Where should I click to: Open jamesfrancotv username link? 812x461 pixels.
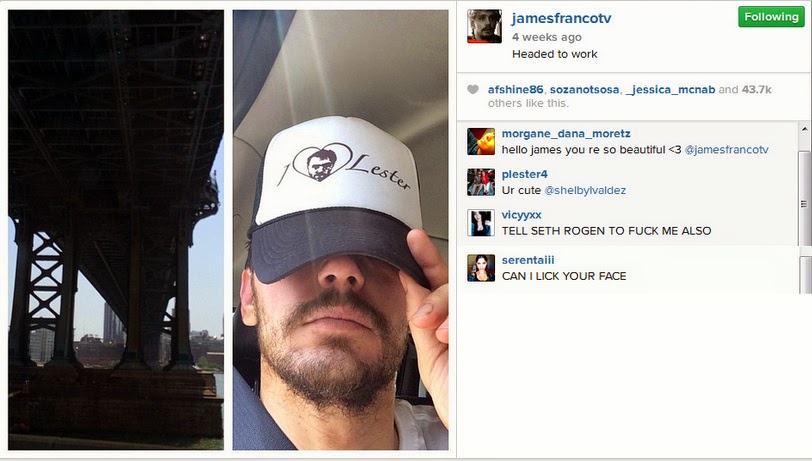tap(561, 19)
